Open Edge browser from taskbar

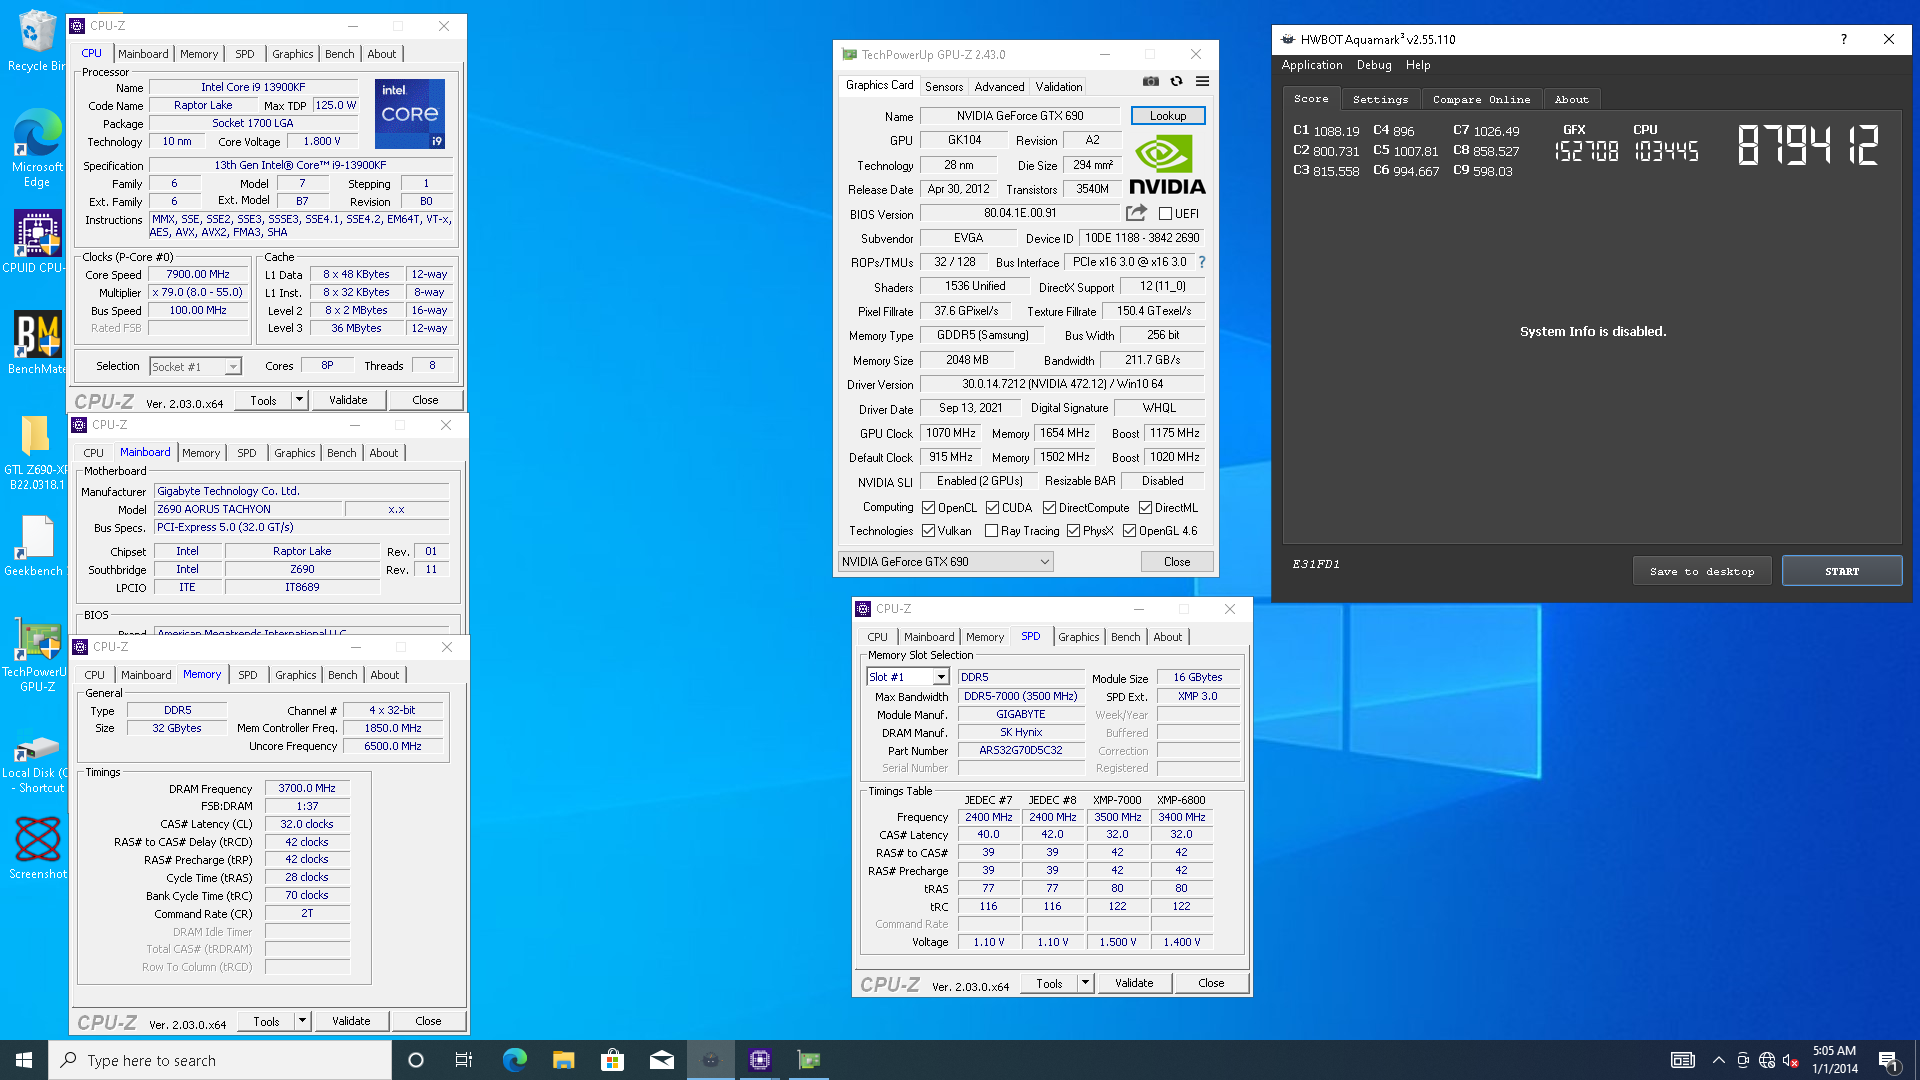click(514, 1060)
